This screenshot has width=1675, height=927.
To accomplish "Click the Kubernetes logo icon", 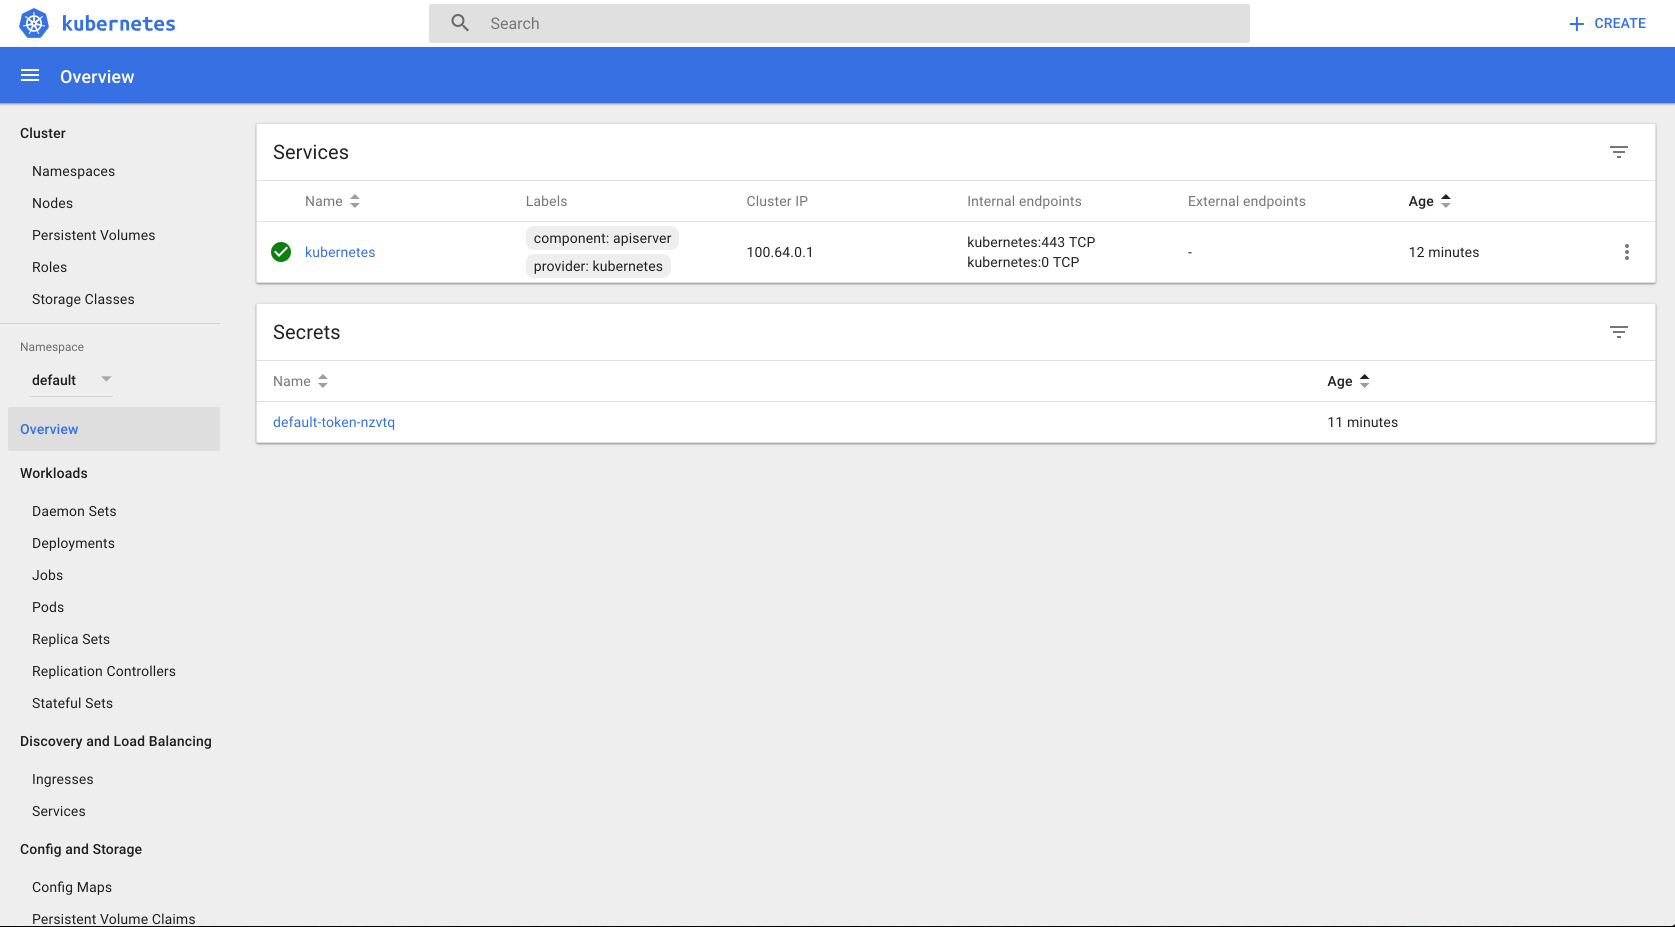I will (34, 23).
